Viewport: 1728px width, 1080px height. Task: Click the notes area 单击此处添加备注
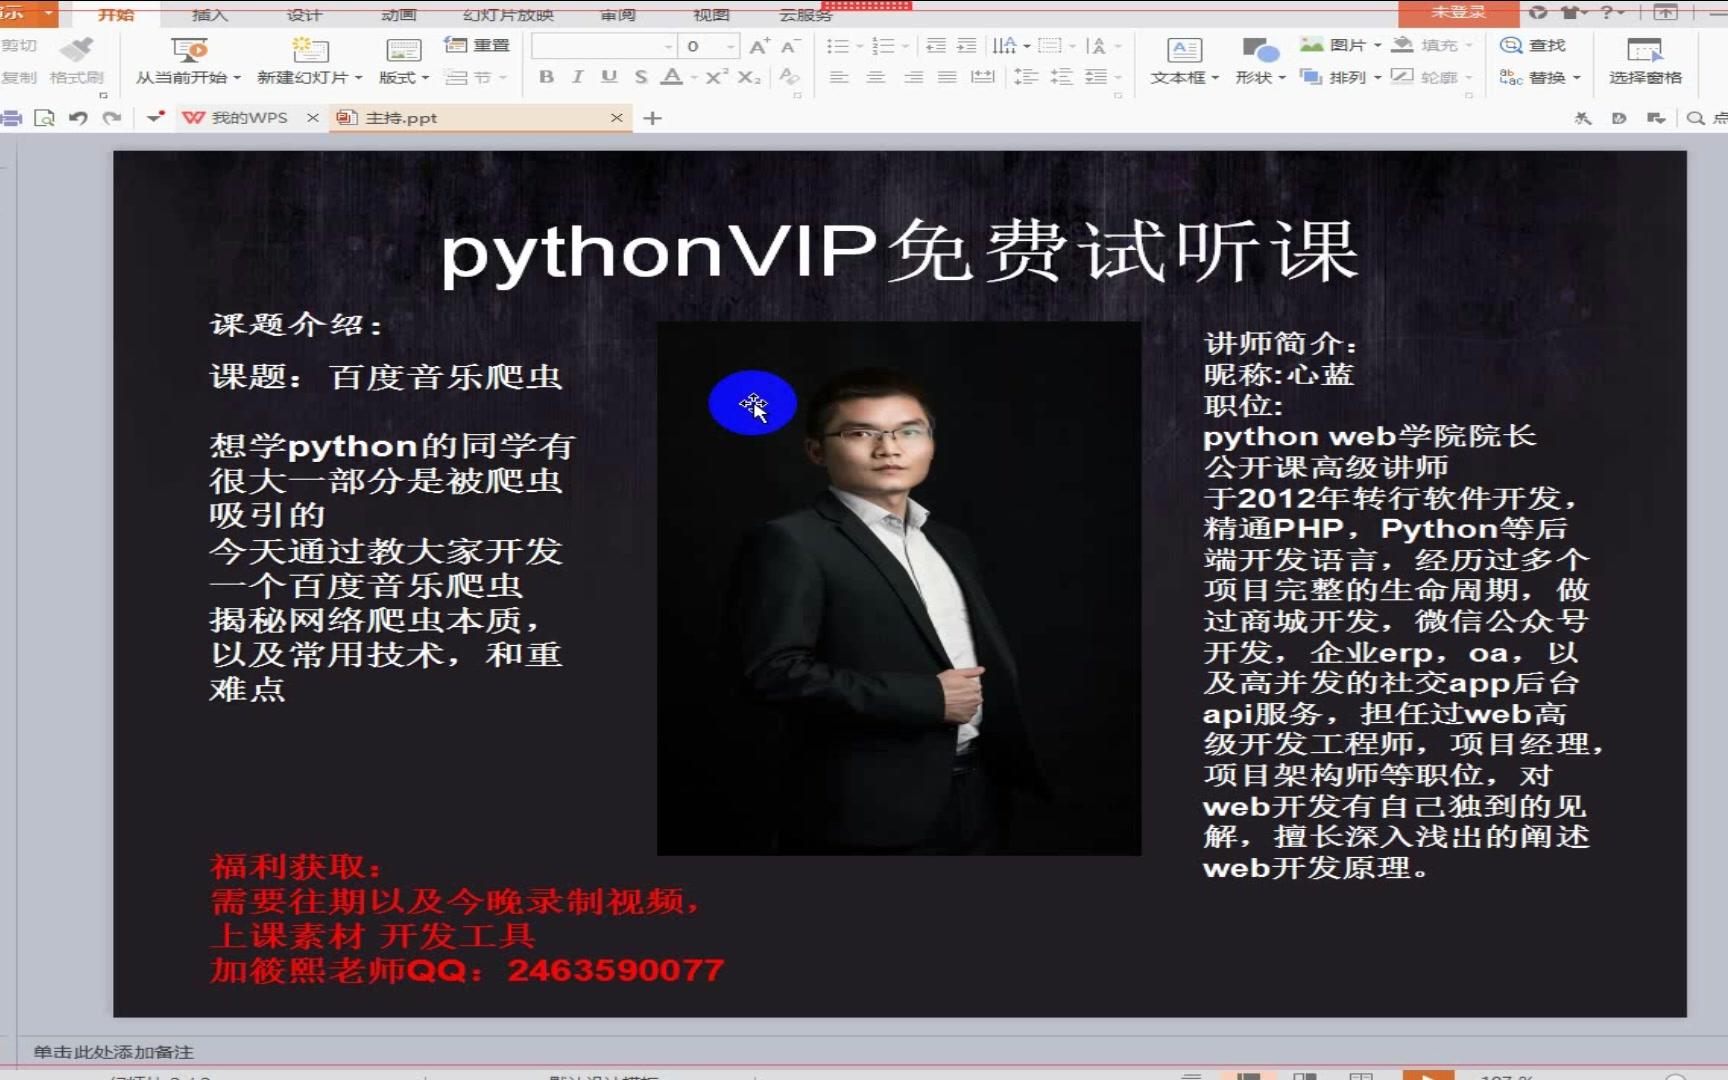114,1052
